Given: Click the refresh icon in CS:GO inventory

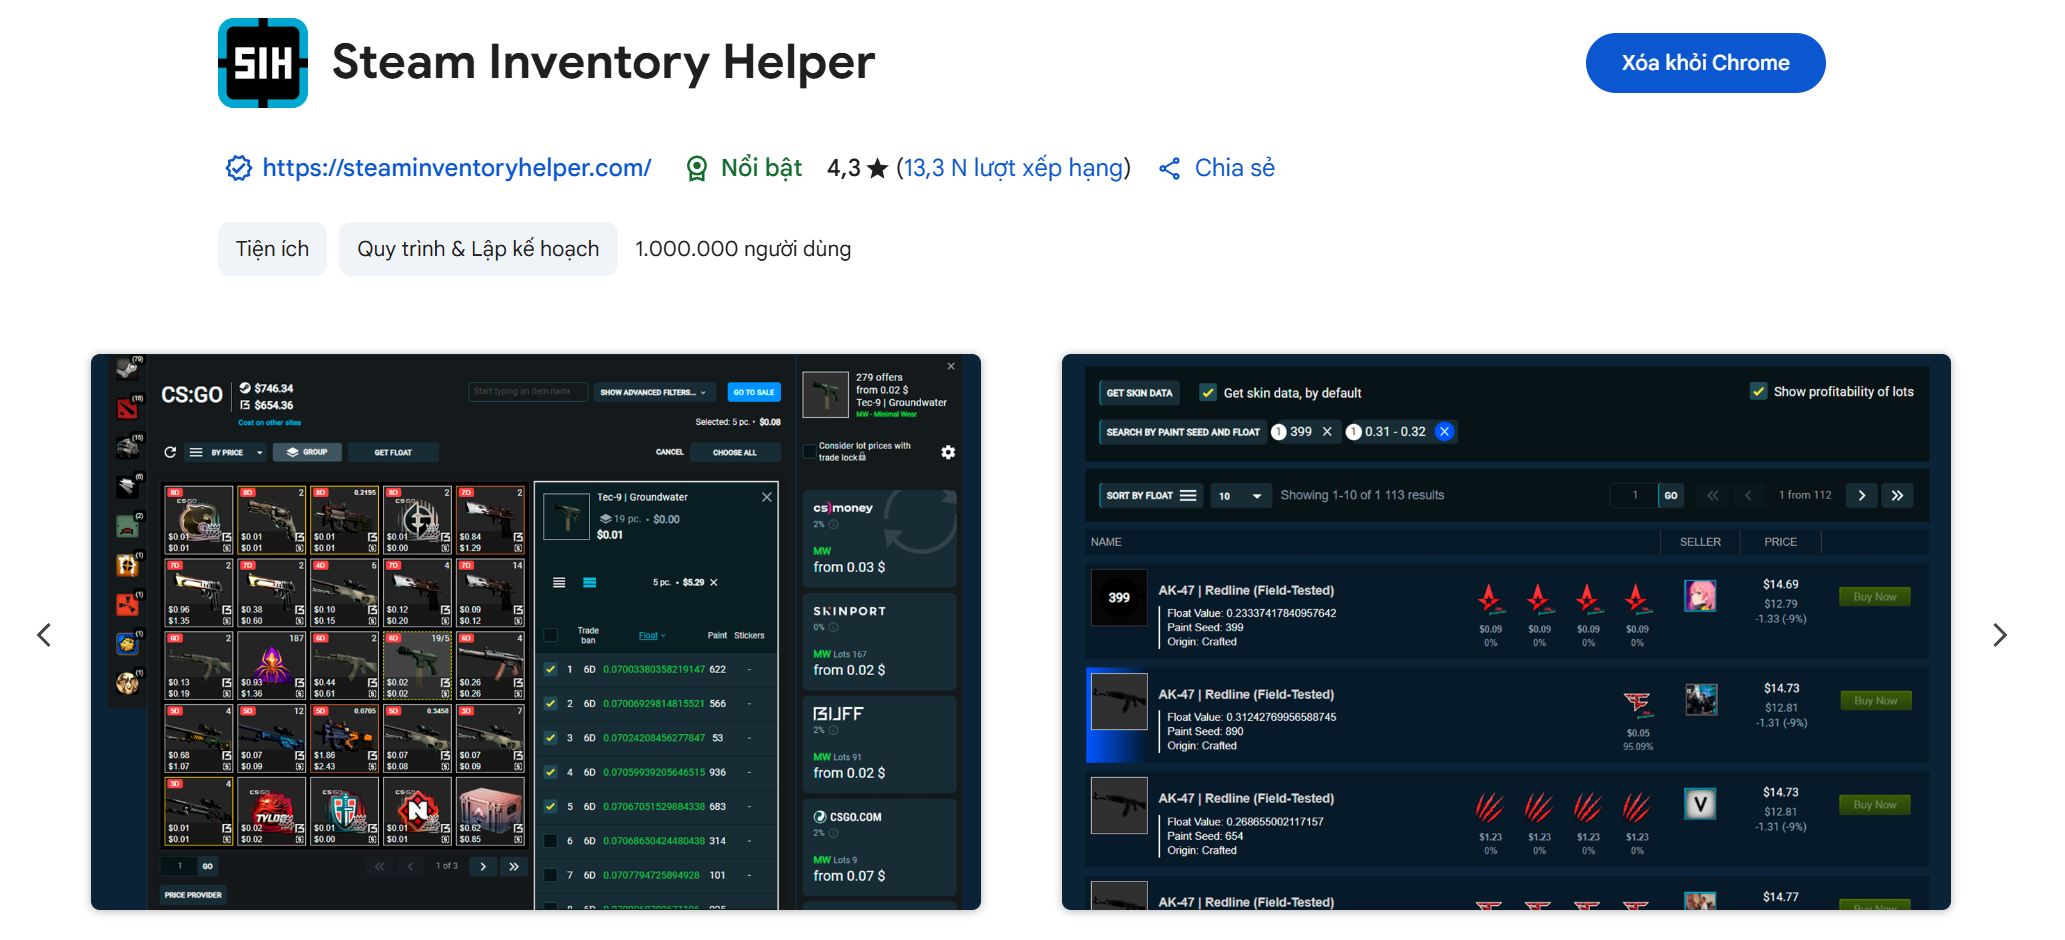Looking at the screenshot, I should click(170, 453).
